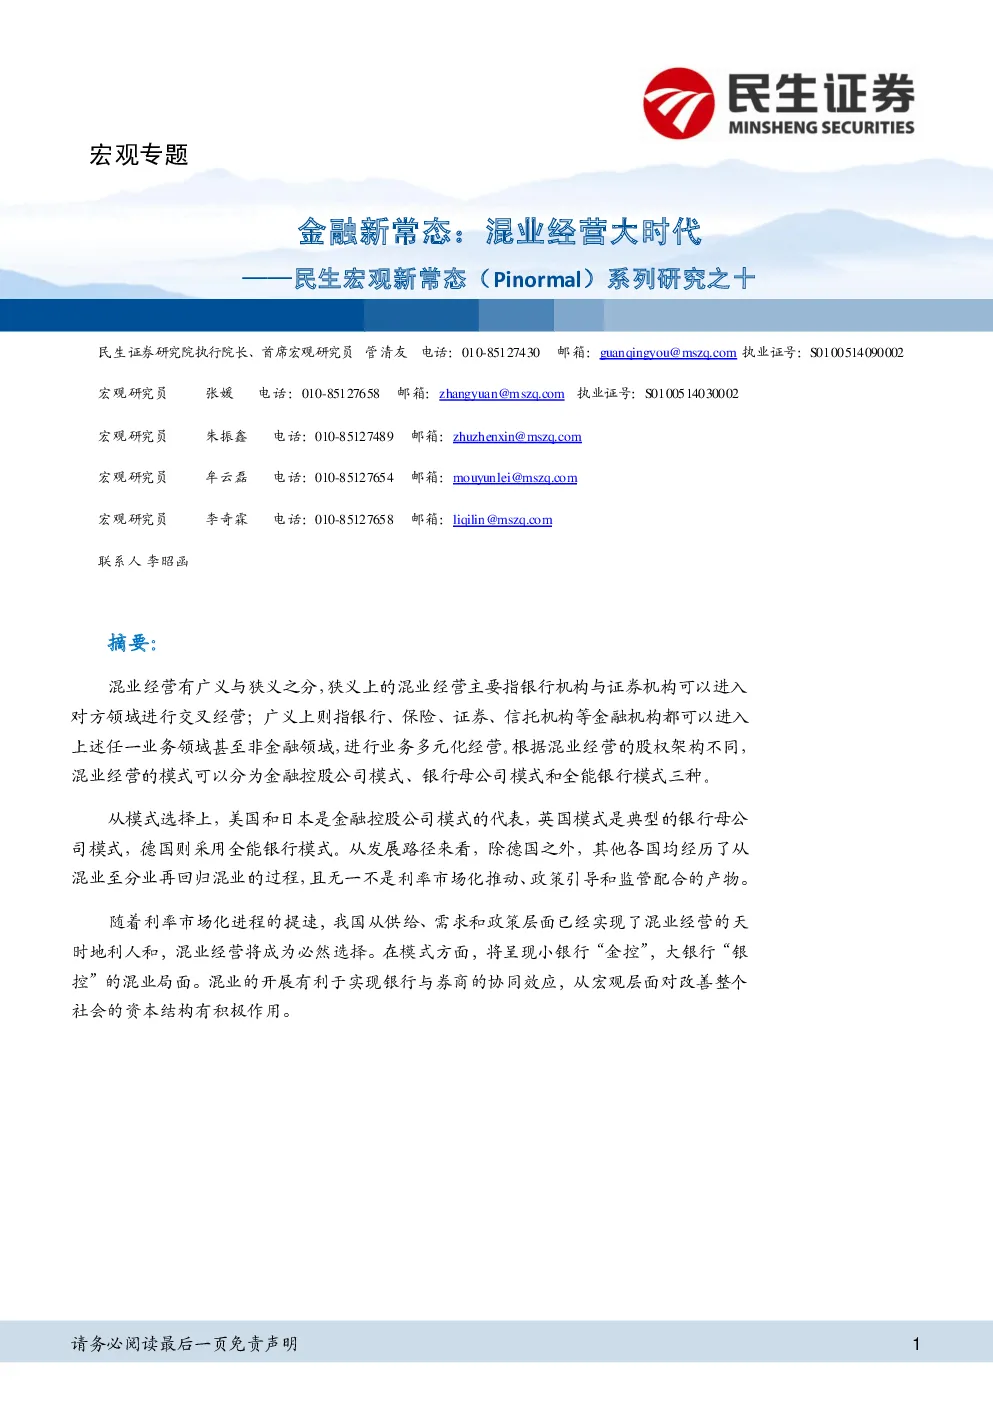
Task: Click the name 管清友
Action: click(386, 353)
